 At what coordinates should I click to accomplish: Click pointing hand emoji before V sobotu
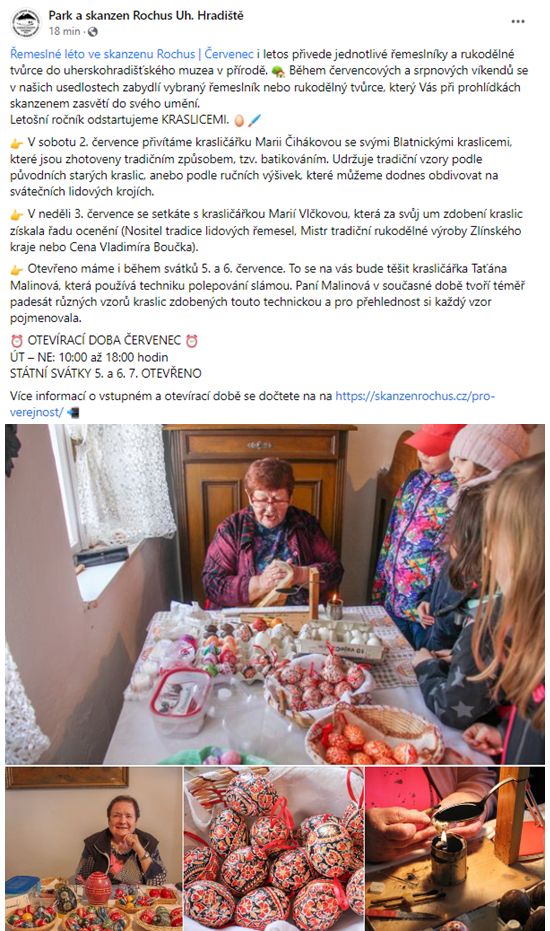coord(17,143)
